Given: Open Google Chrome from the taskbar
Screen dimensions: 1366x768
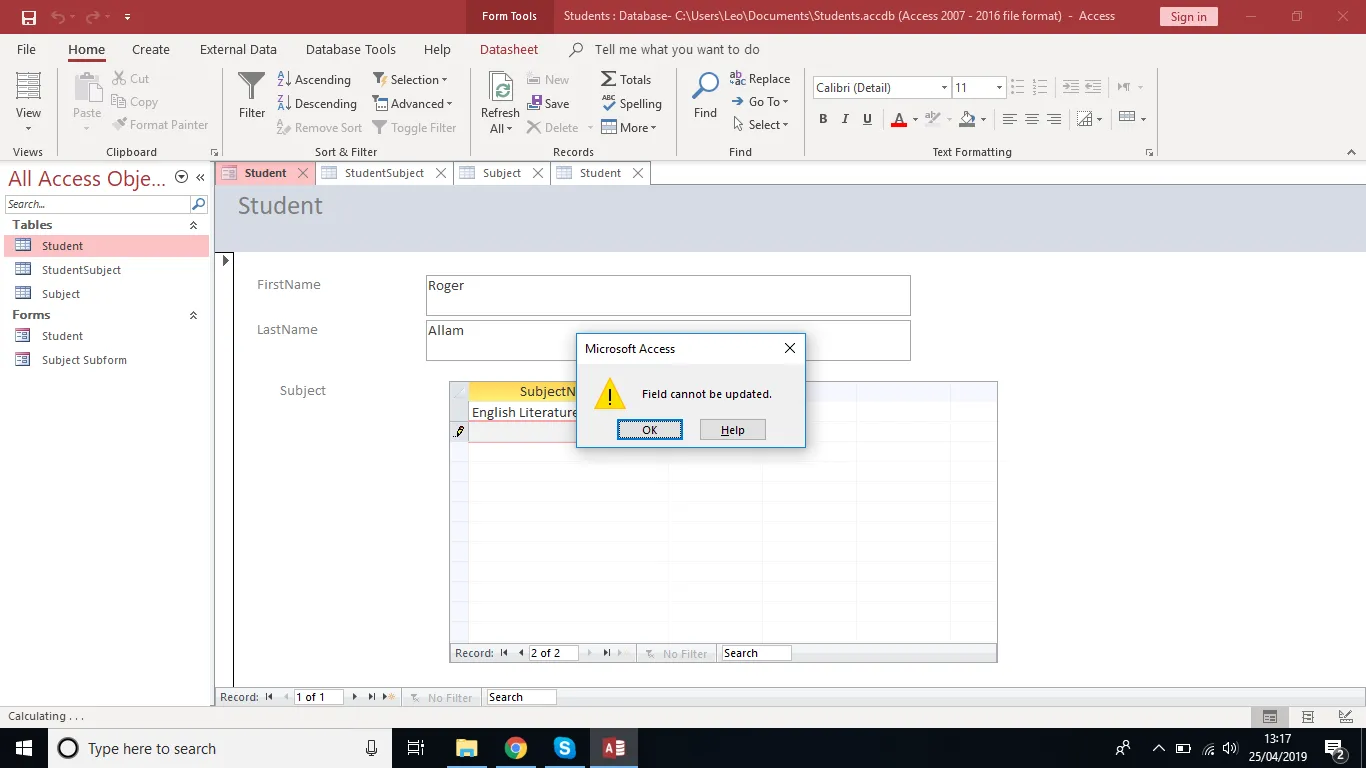Looking at the screenshot, I should coord(516,748).
